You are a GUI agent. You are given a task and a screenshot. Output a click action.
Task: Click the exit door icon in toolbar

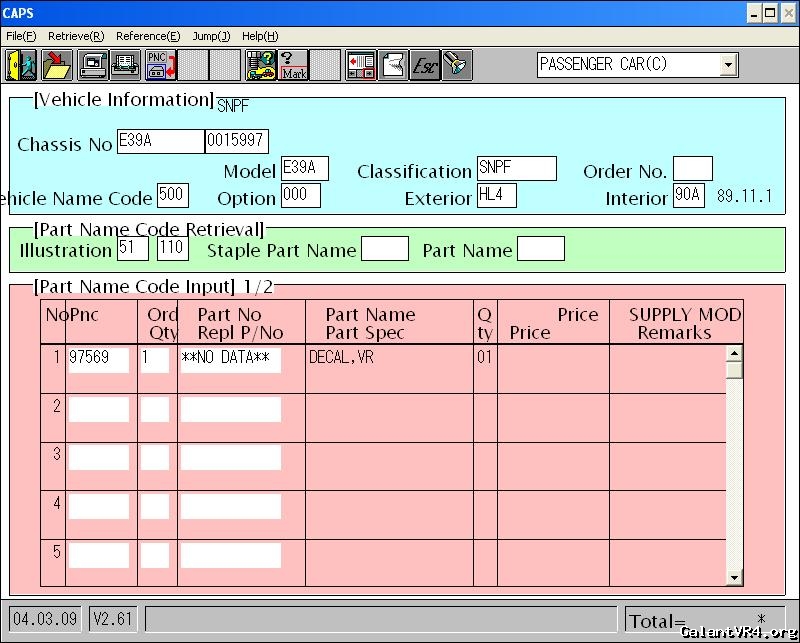pyautogui.click(x=20, y=65)
